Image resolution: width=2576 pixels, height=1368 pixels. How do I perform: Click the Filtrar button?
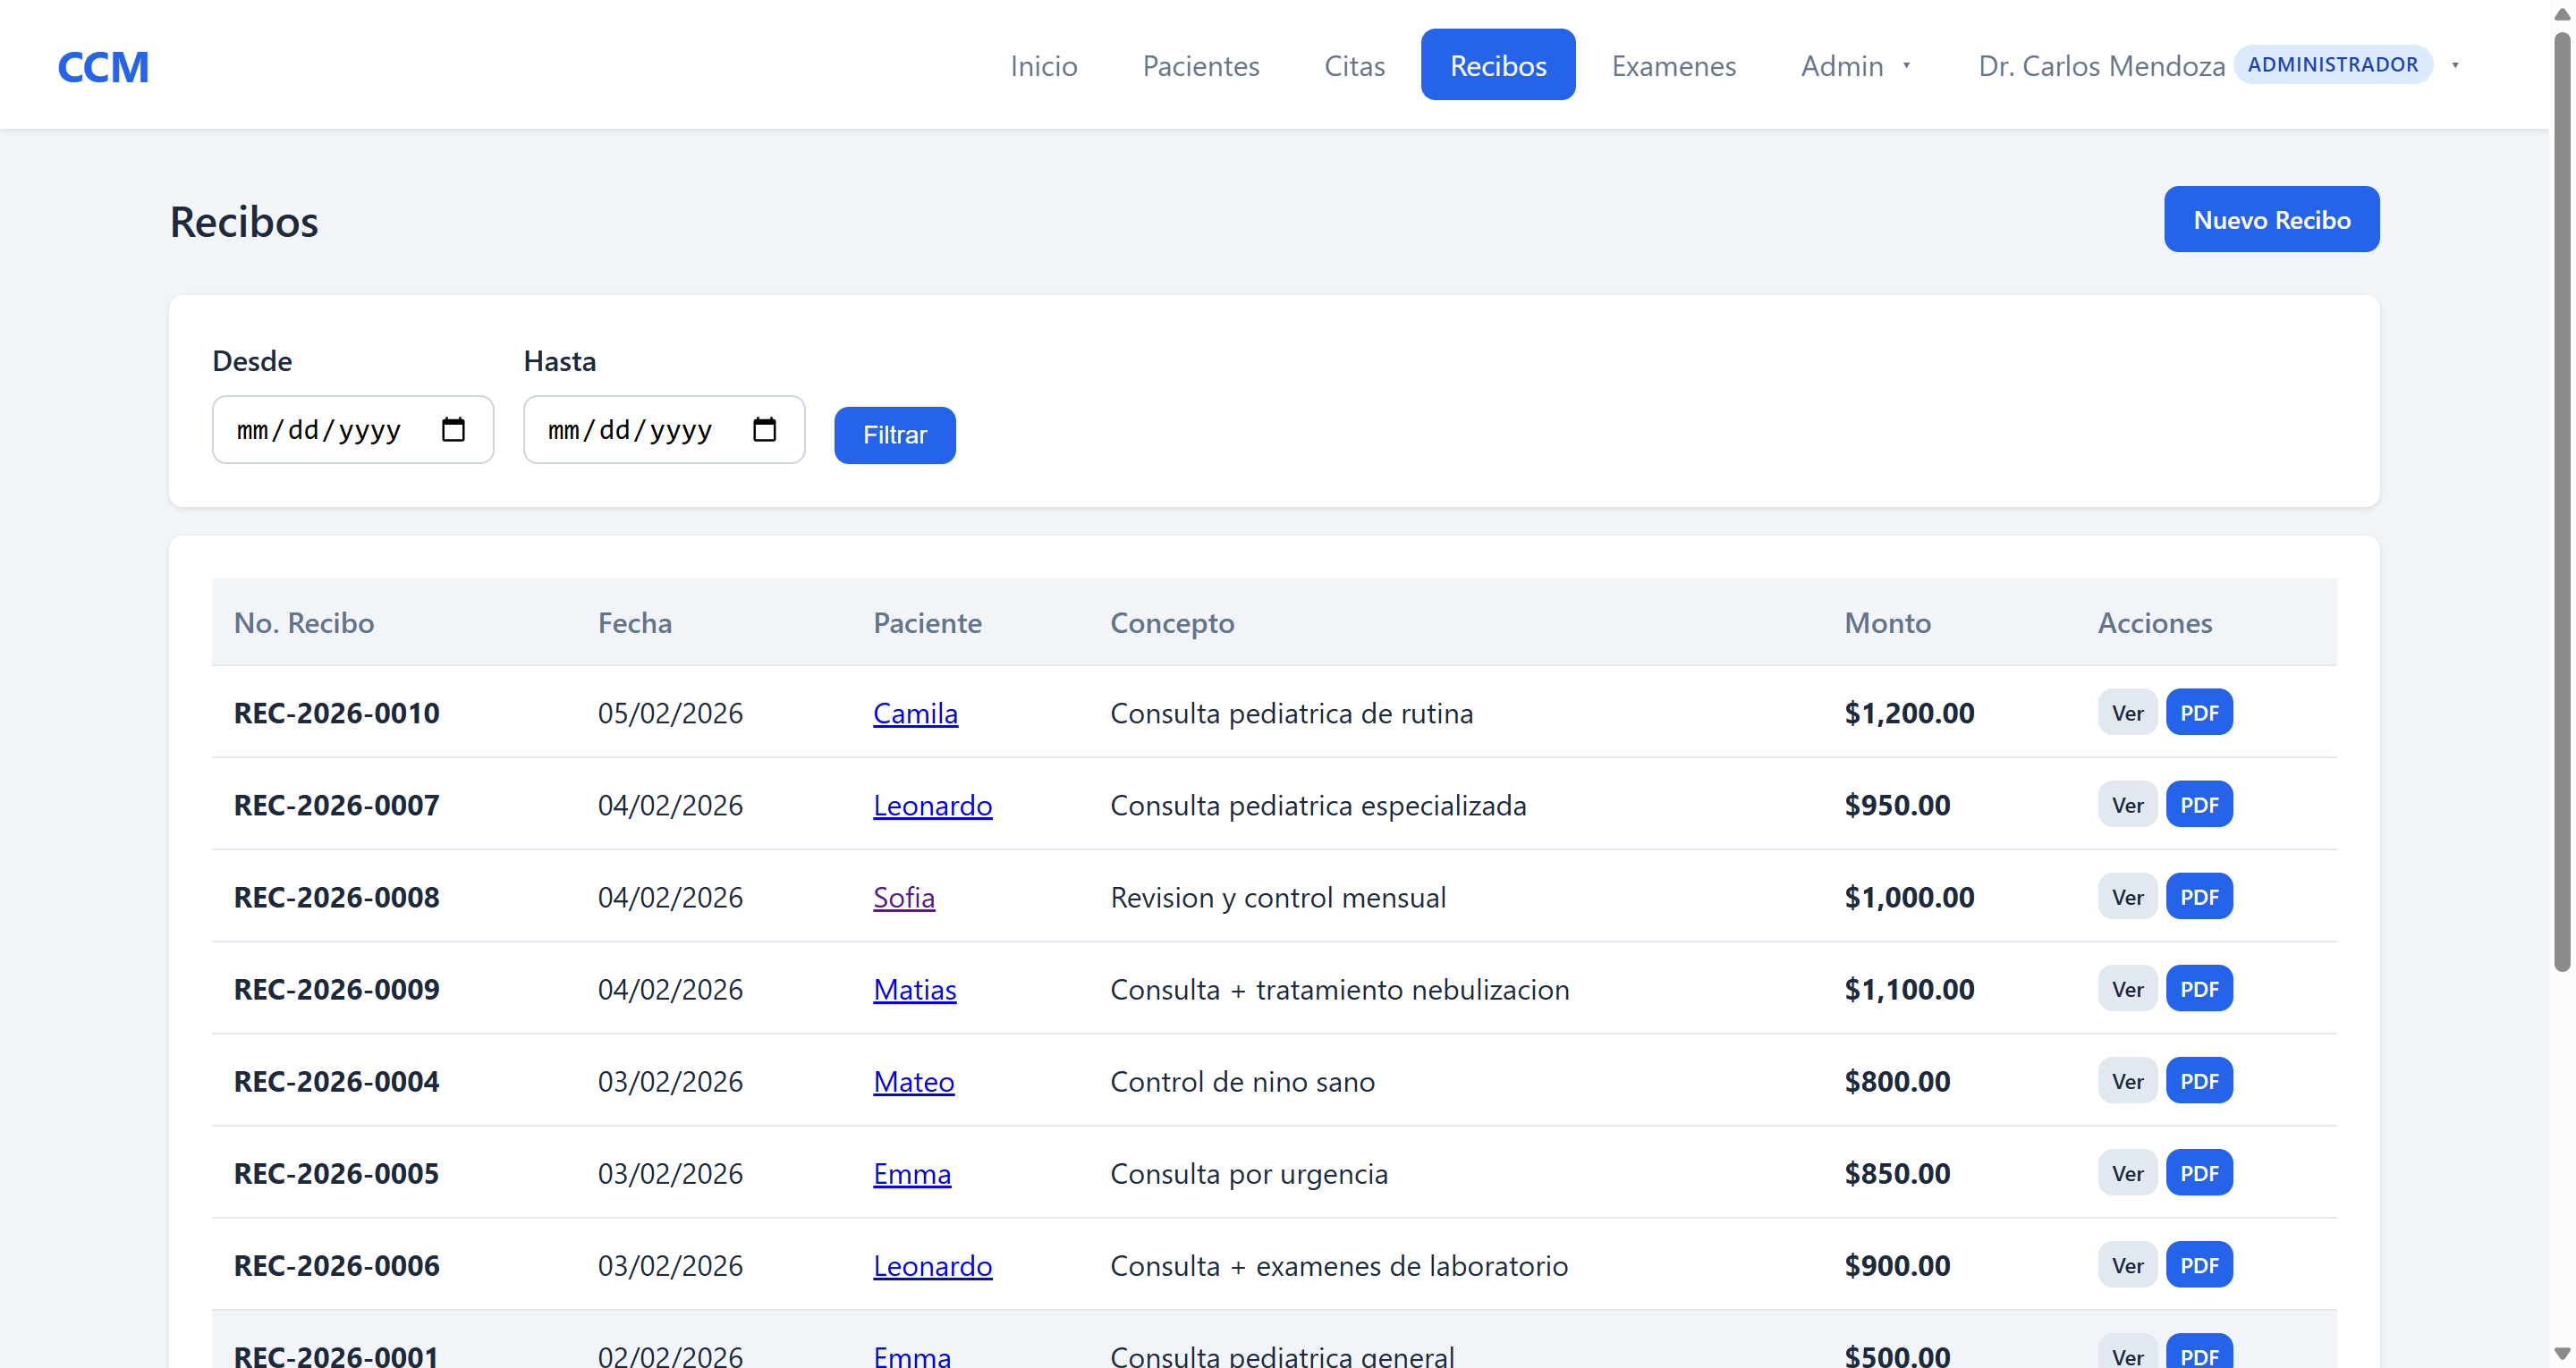[x=894, y=435]
